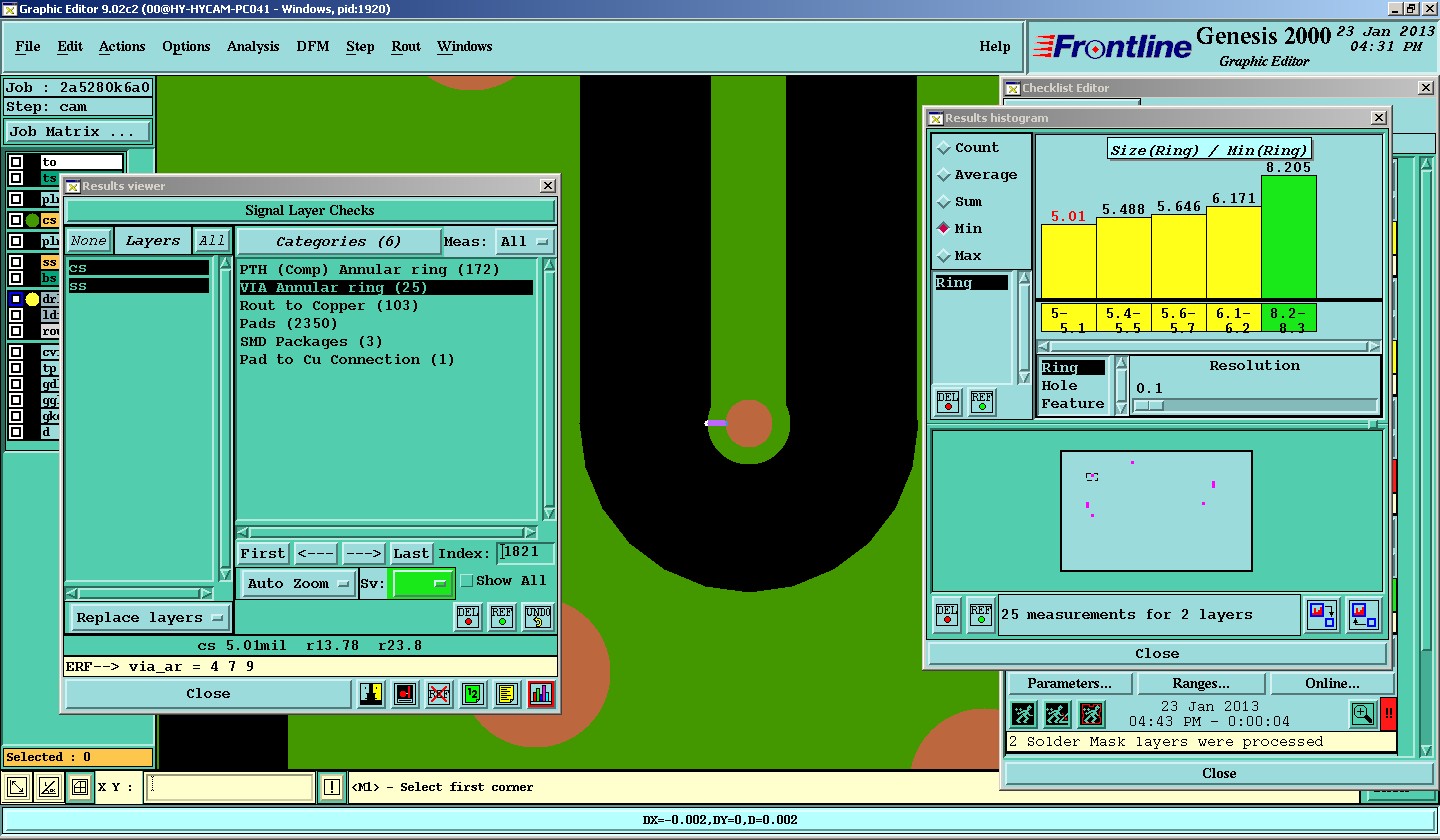Open the Job Matrix ... button

[x=78, y=131]
